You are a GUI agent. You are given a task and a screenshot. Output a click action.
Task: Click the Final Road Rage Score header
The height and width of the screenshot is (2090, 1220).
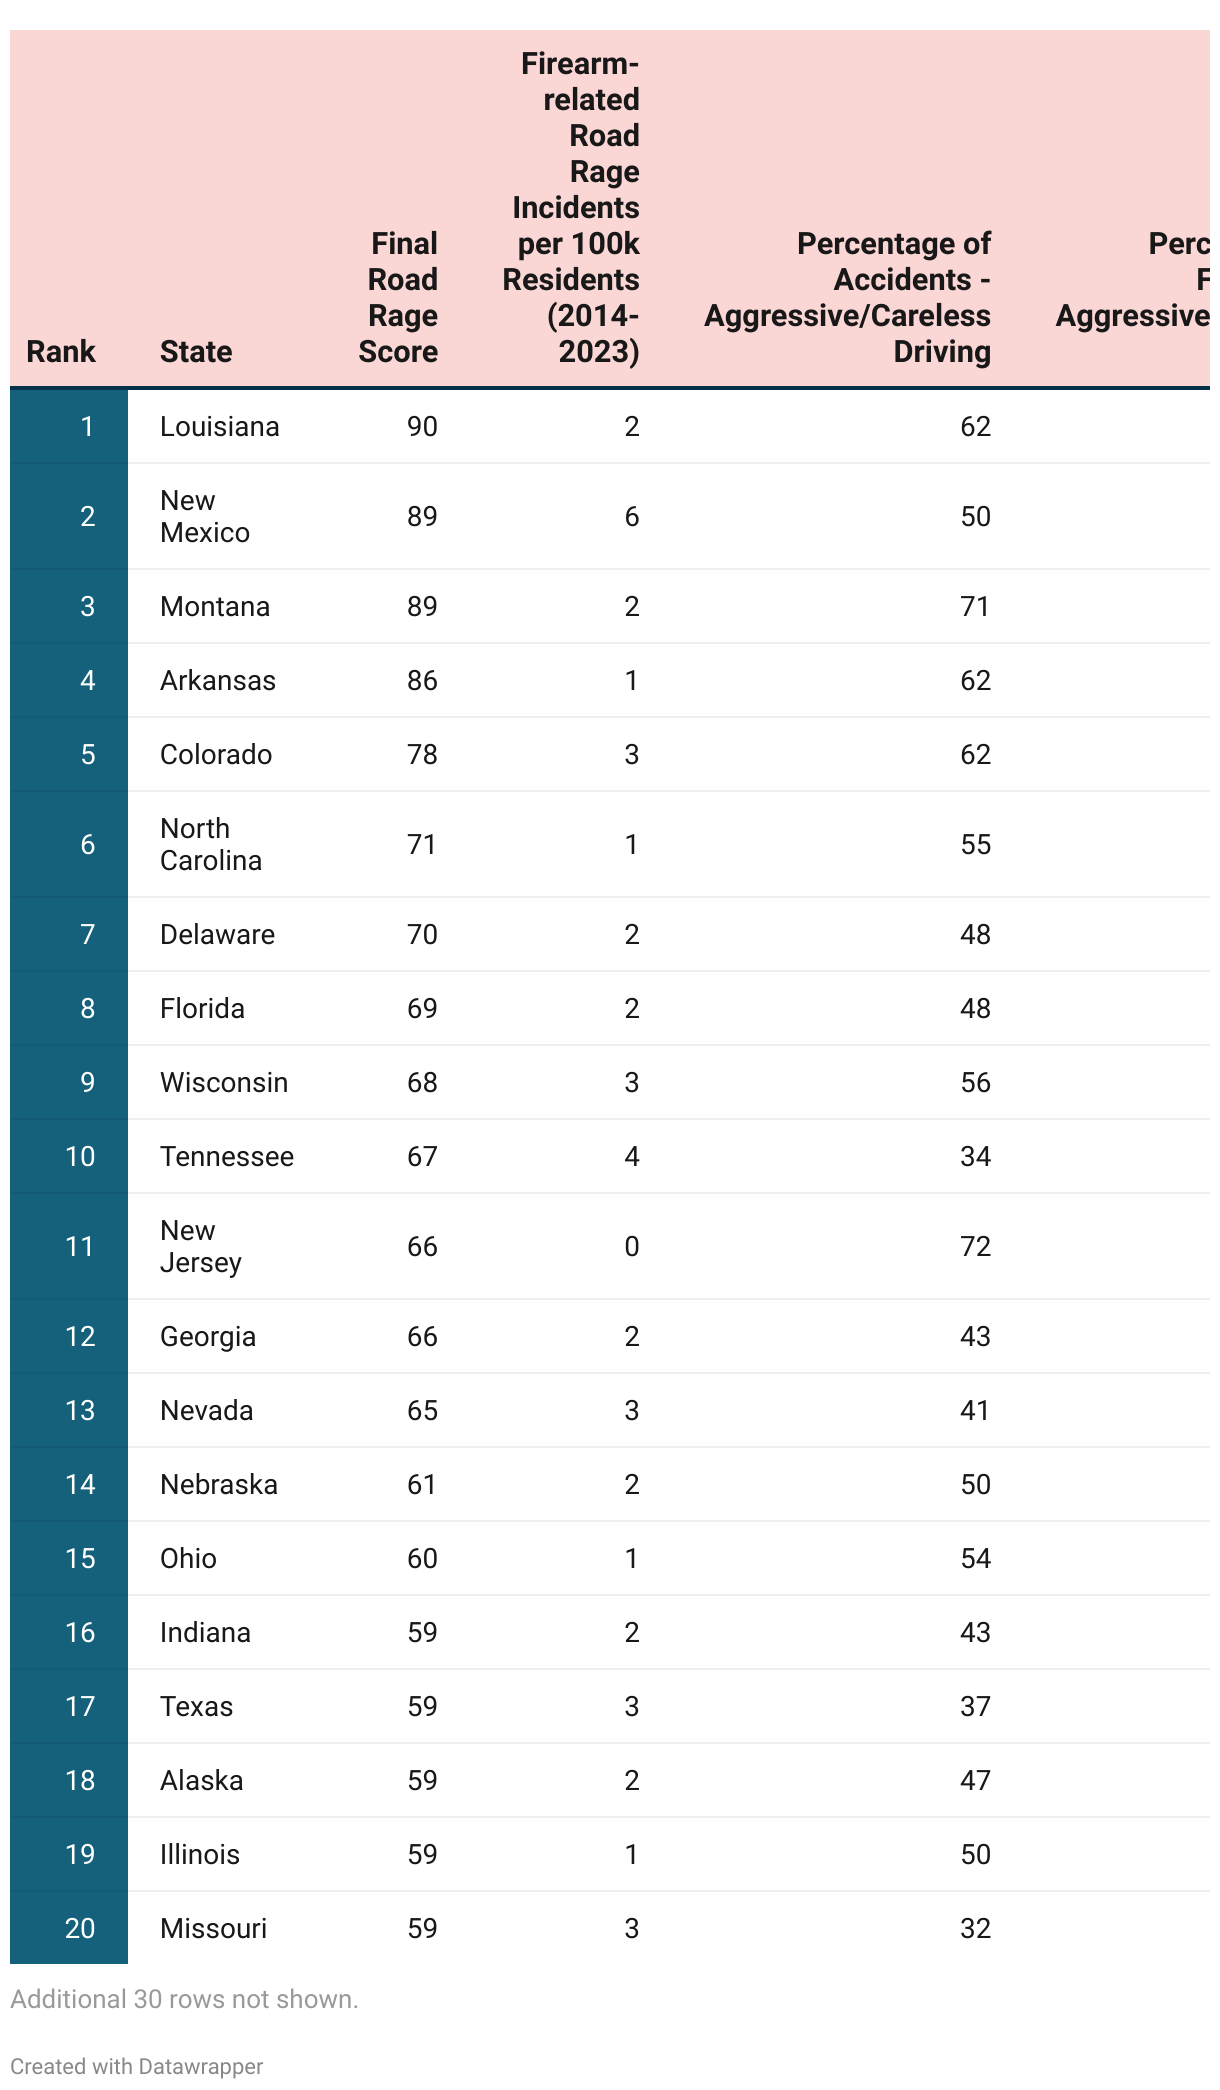398,298
